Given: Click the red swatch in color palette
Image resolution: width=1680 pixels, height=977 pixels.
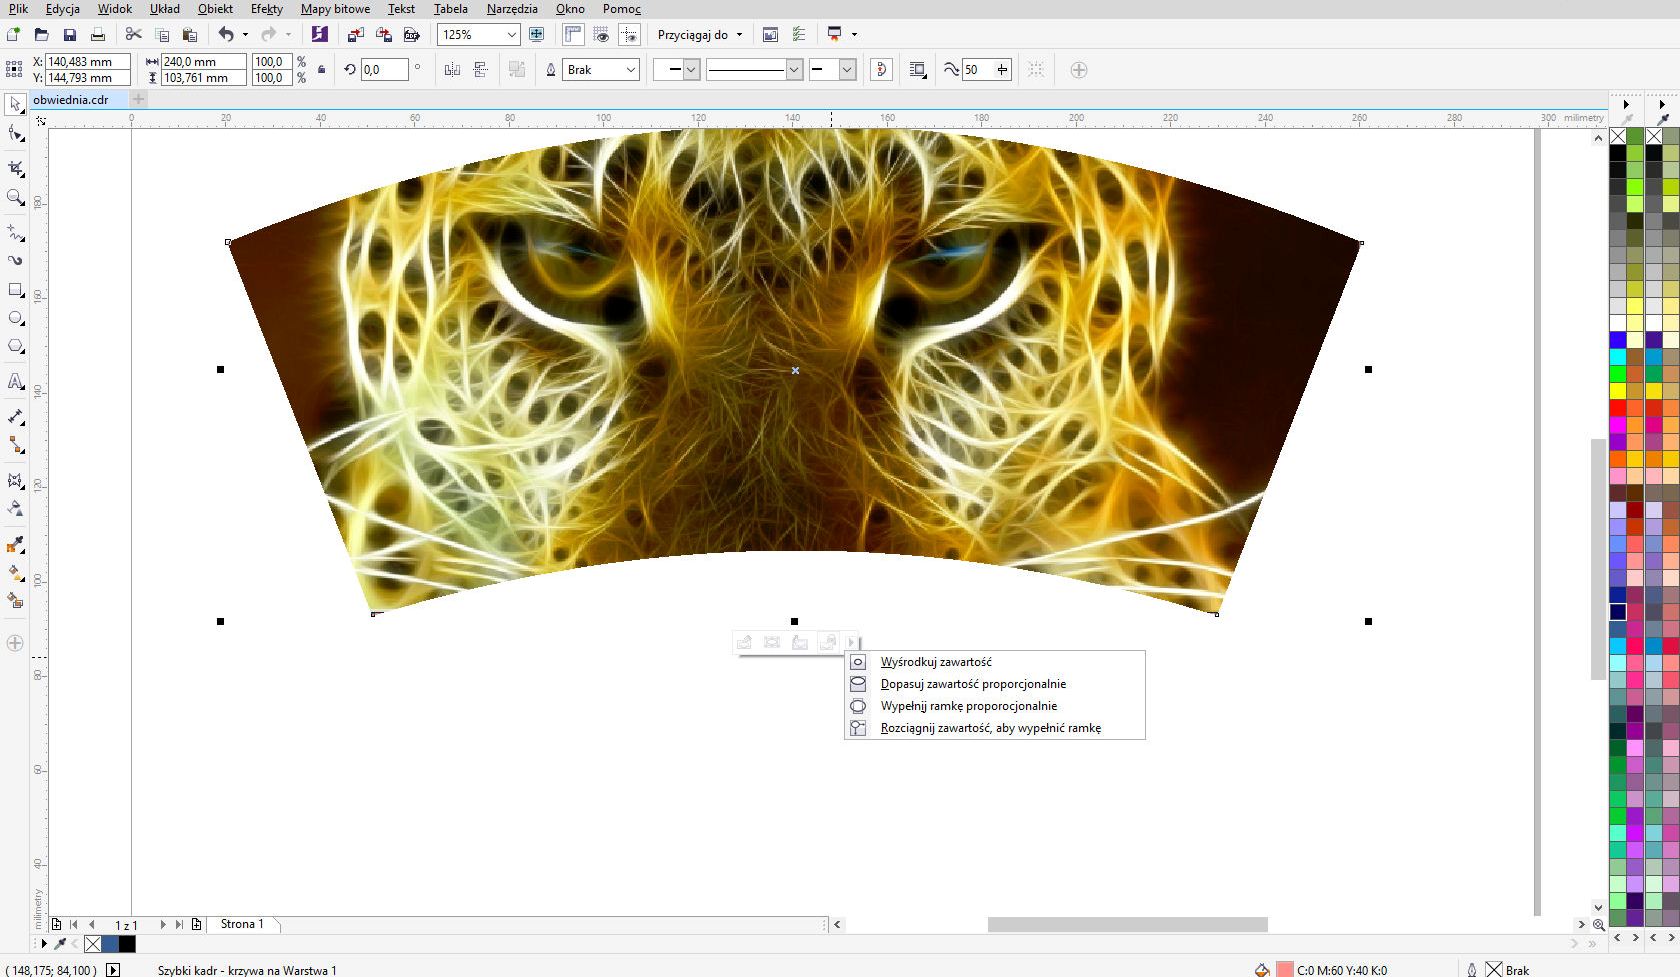Looking at the screenshot, I should click(x=1617, y=408).
